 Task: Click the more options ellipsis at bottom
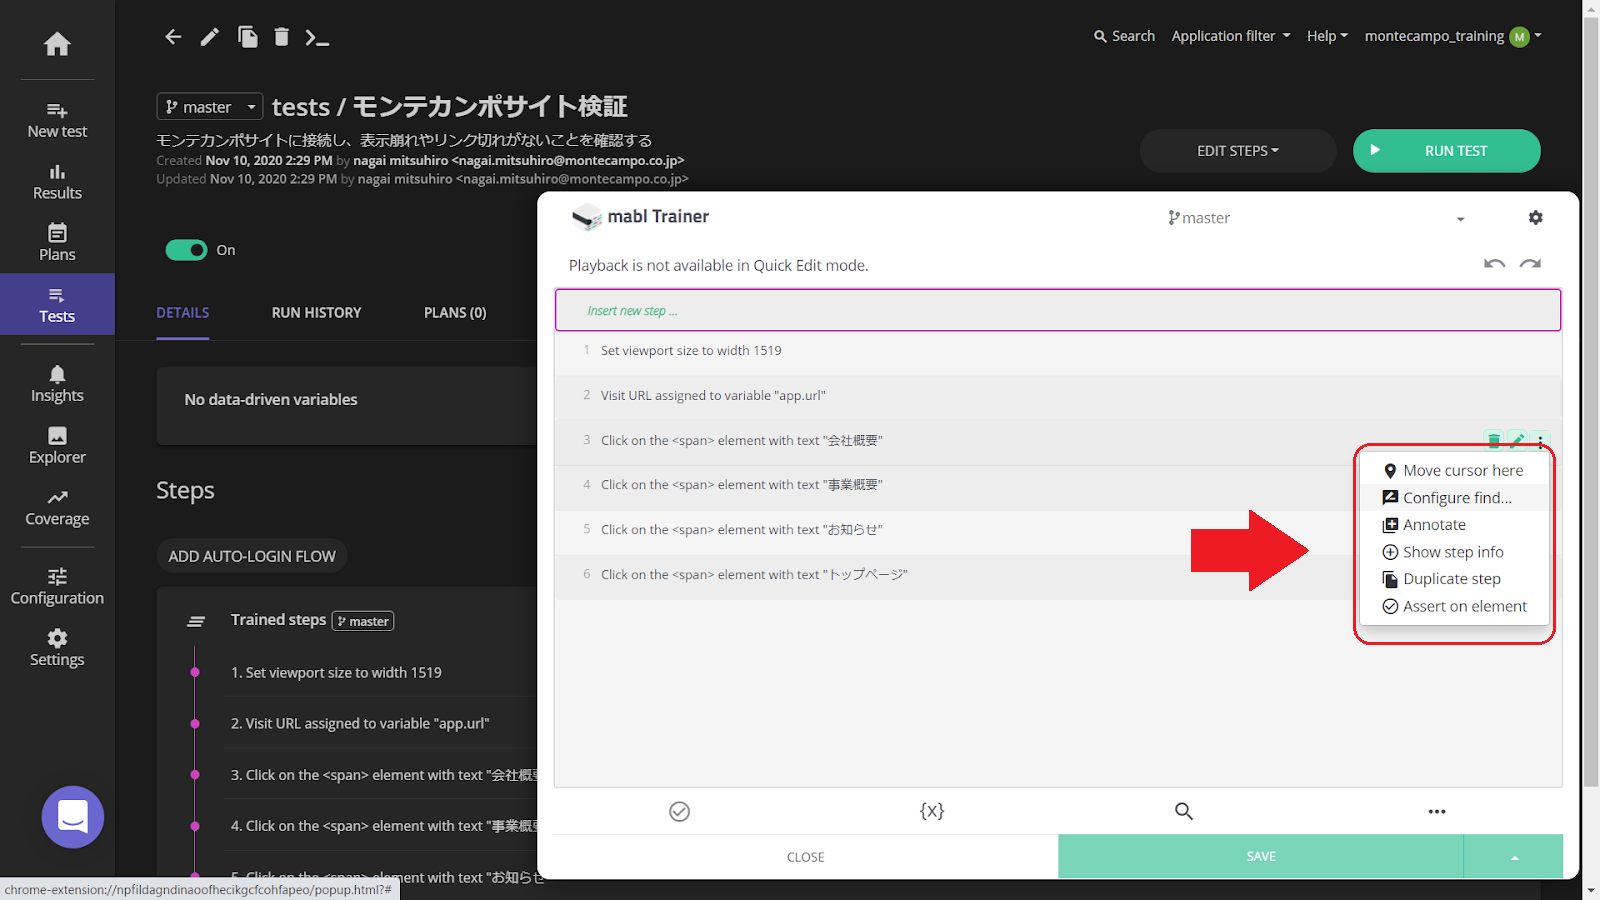pyautogui.click(x=1437, y=812)
